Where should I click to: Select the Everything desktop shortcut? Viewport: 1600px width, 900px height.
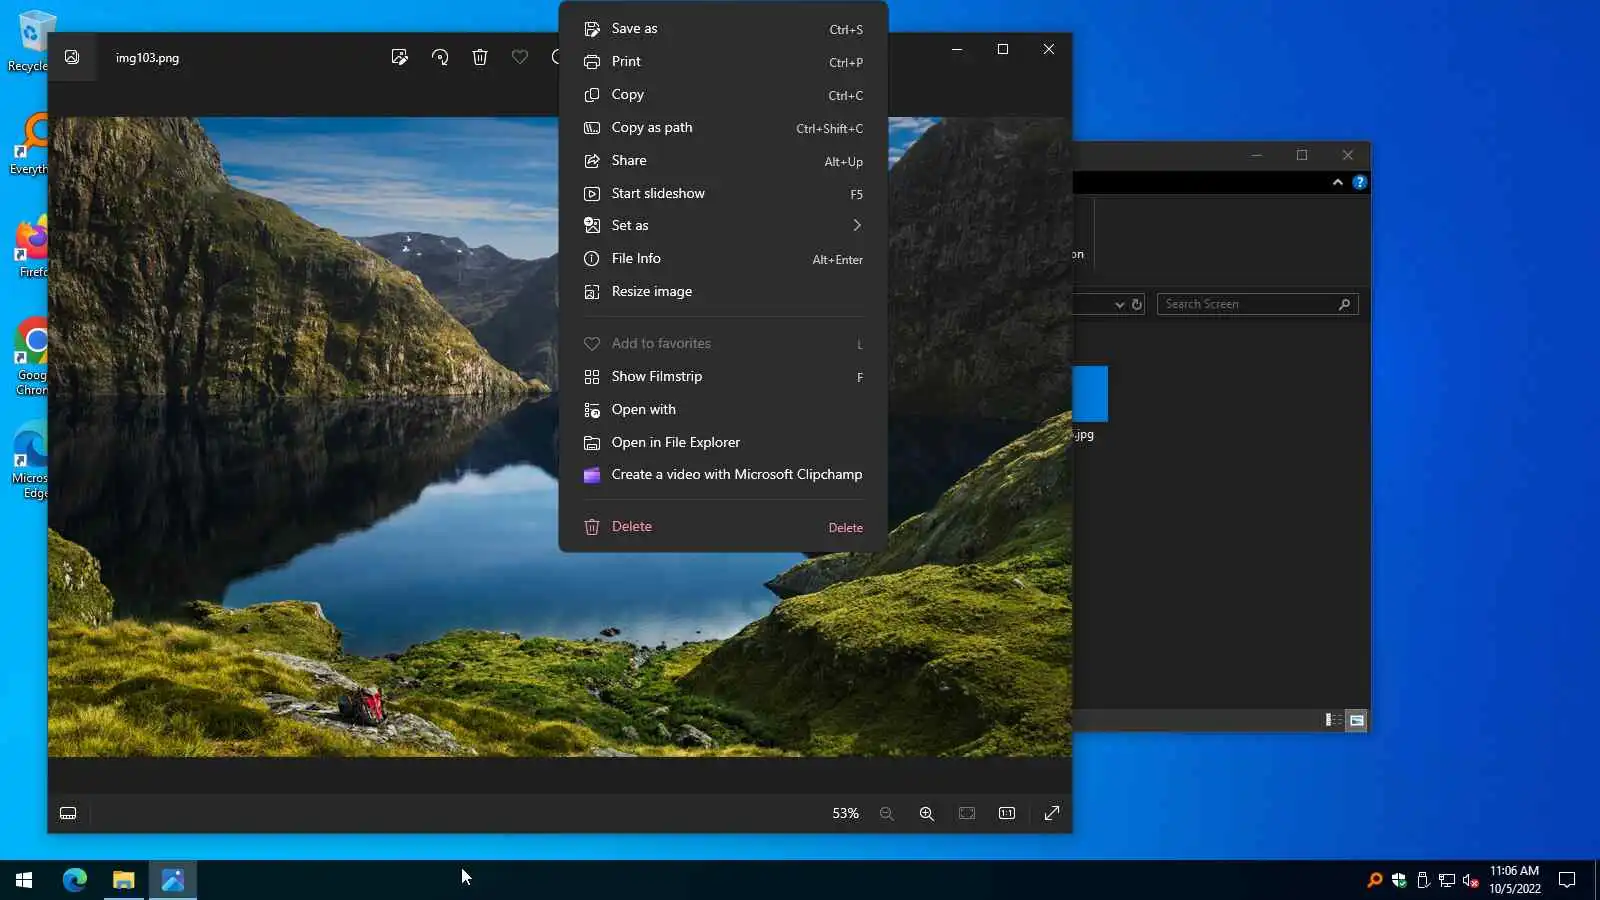click(x=32, y=144)
